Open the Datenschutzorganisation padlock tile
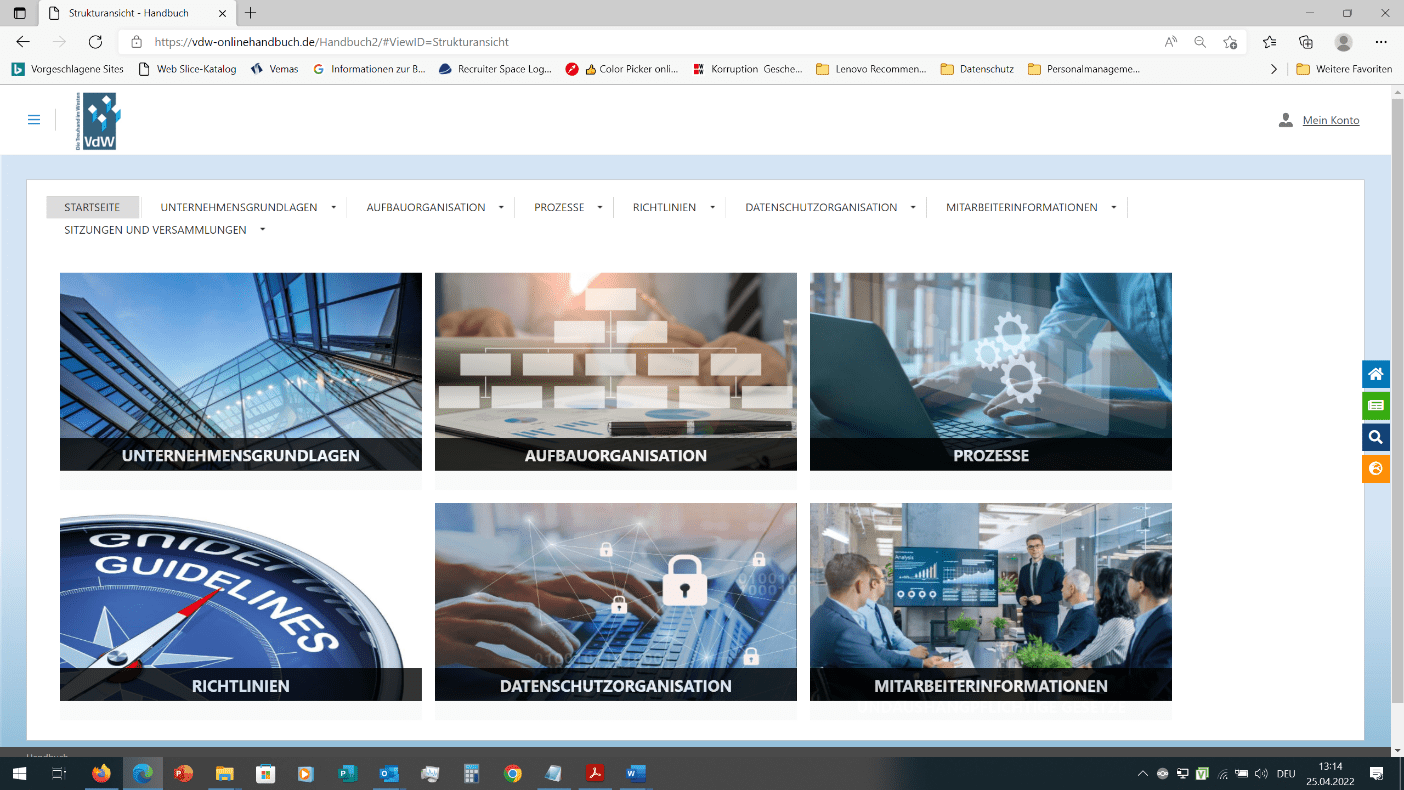The height and width of the screenshot is (790, 1404). [616, 601]
